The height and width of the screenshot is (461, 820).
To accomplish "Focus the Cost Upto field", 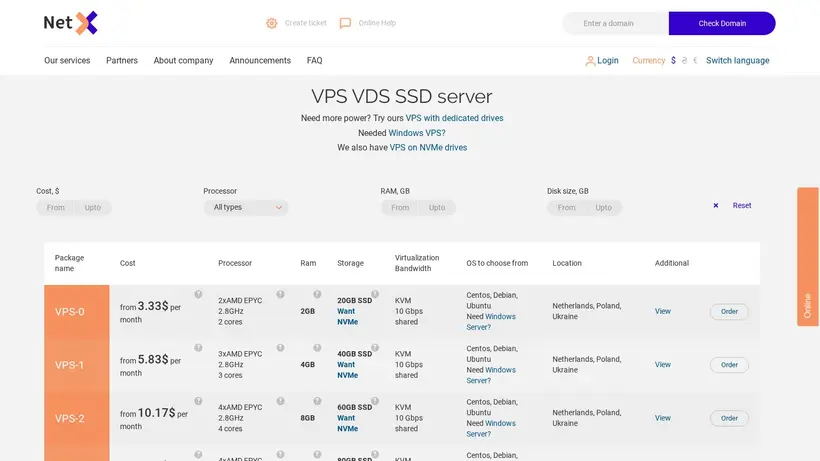I will click(93, 208).
